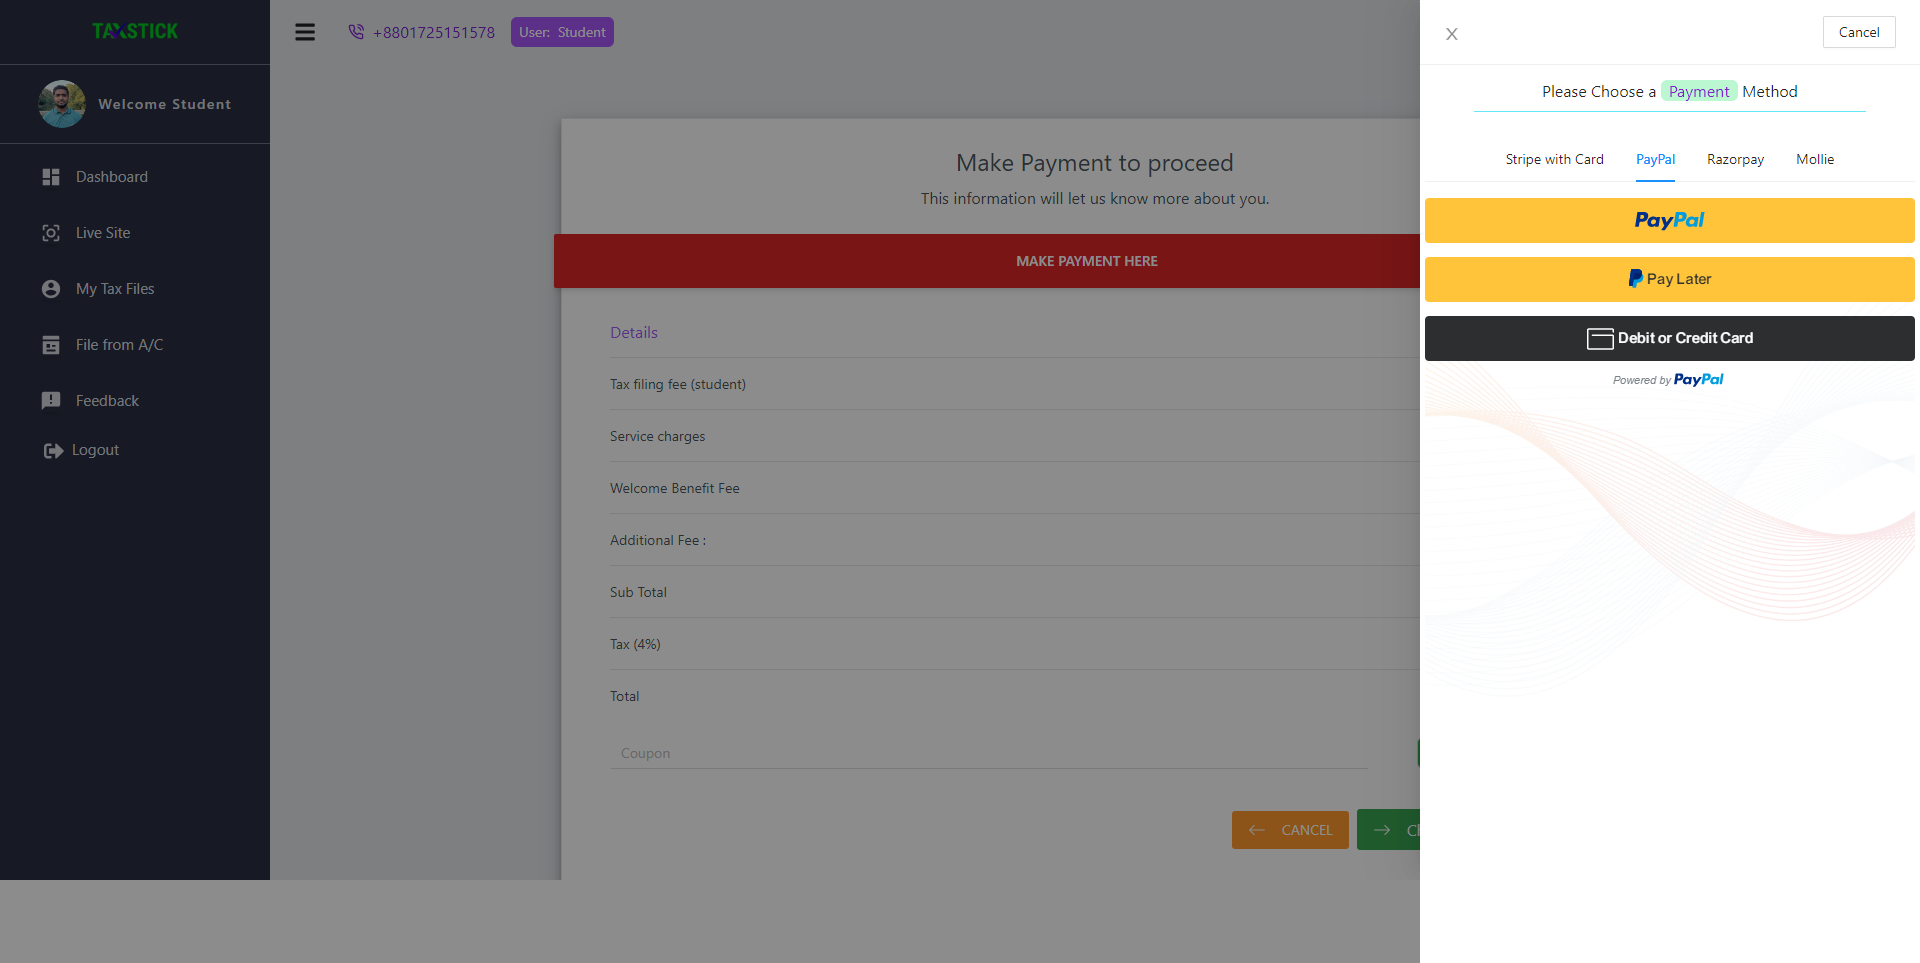This screenshot has height=963, width=1920.
Task: Click the Sub Total row label
Action: coord(638,593)
